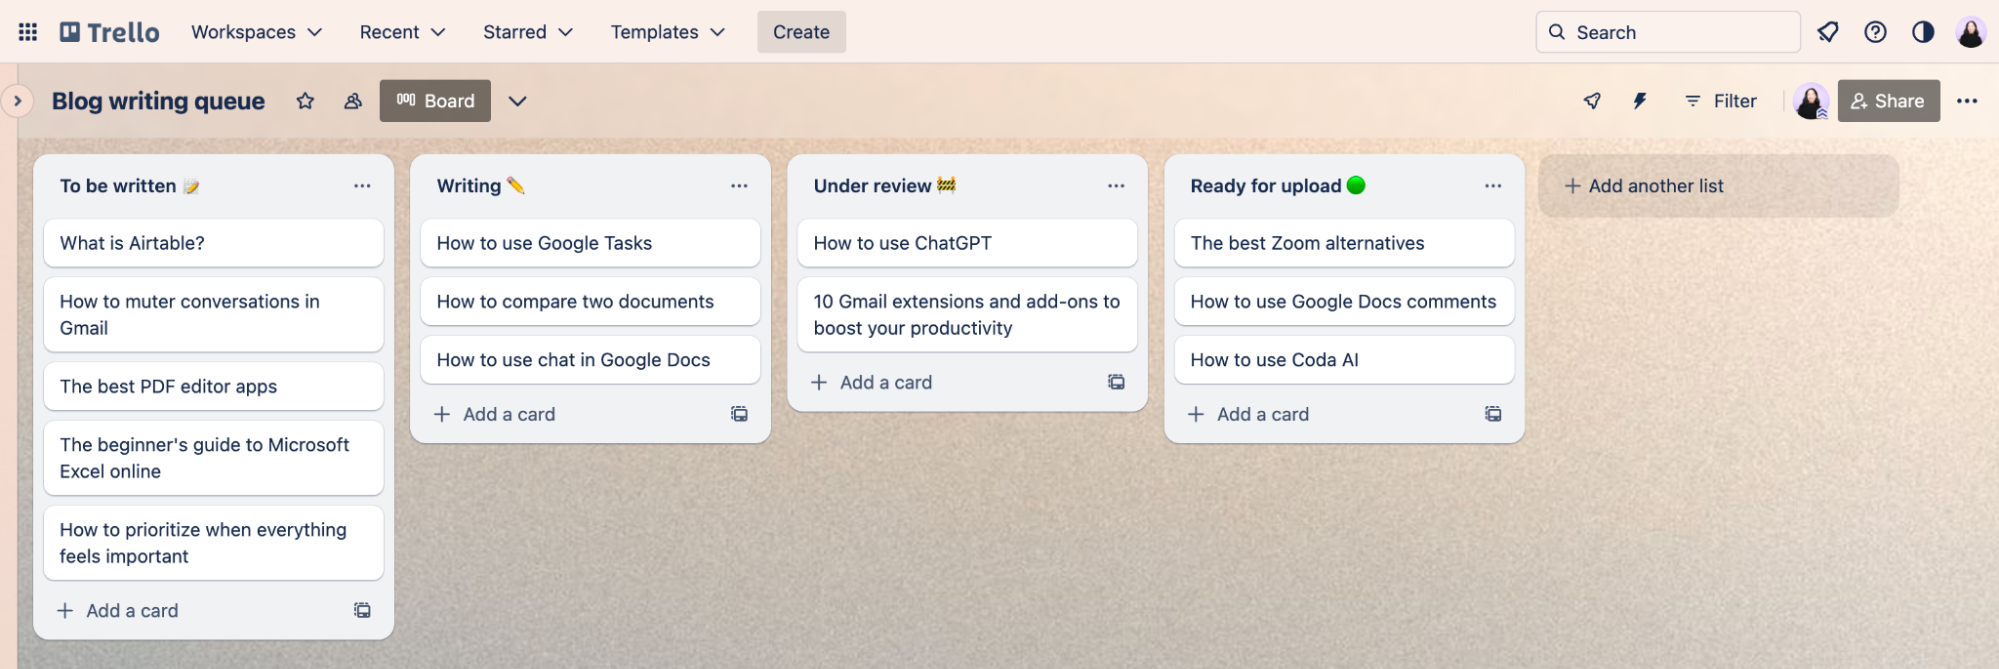Open Under review list actions menu

[1116, 186]
